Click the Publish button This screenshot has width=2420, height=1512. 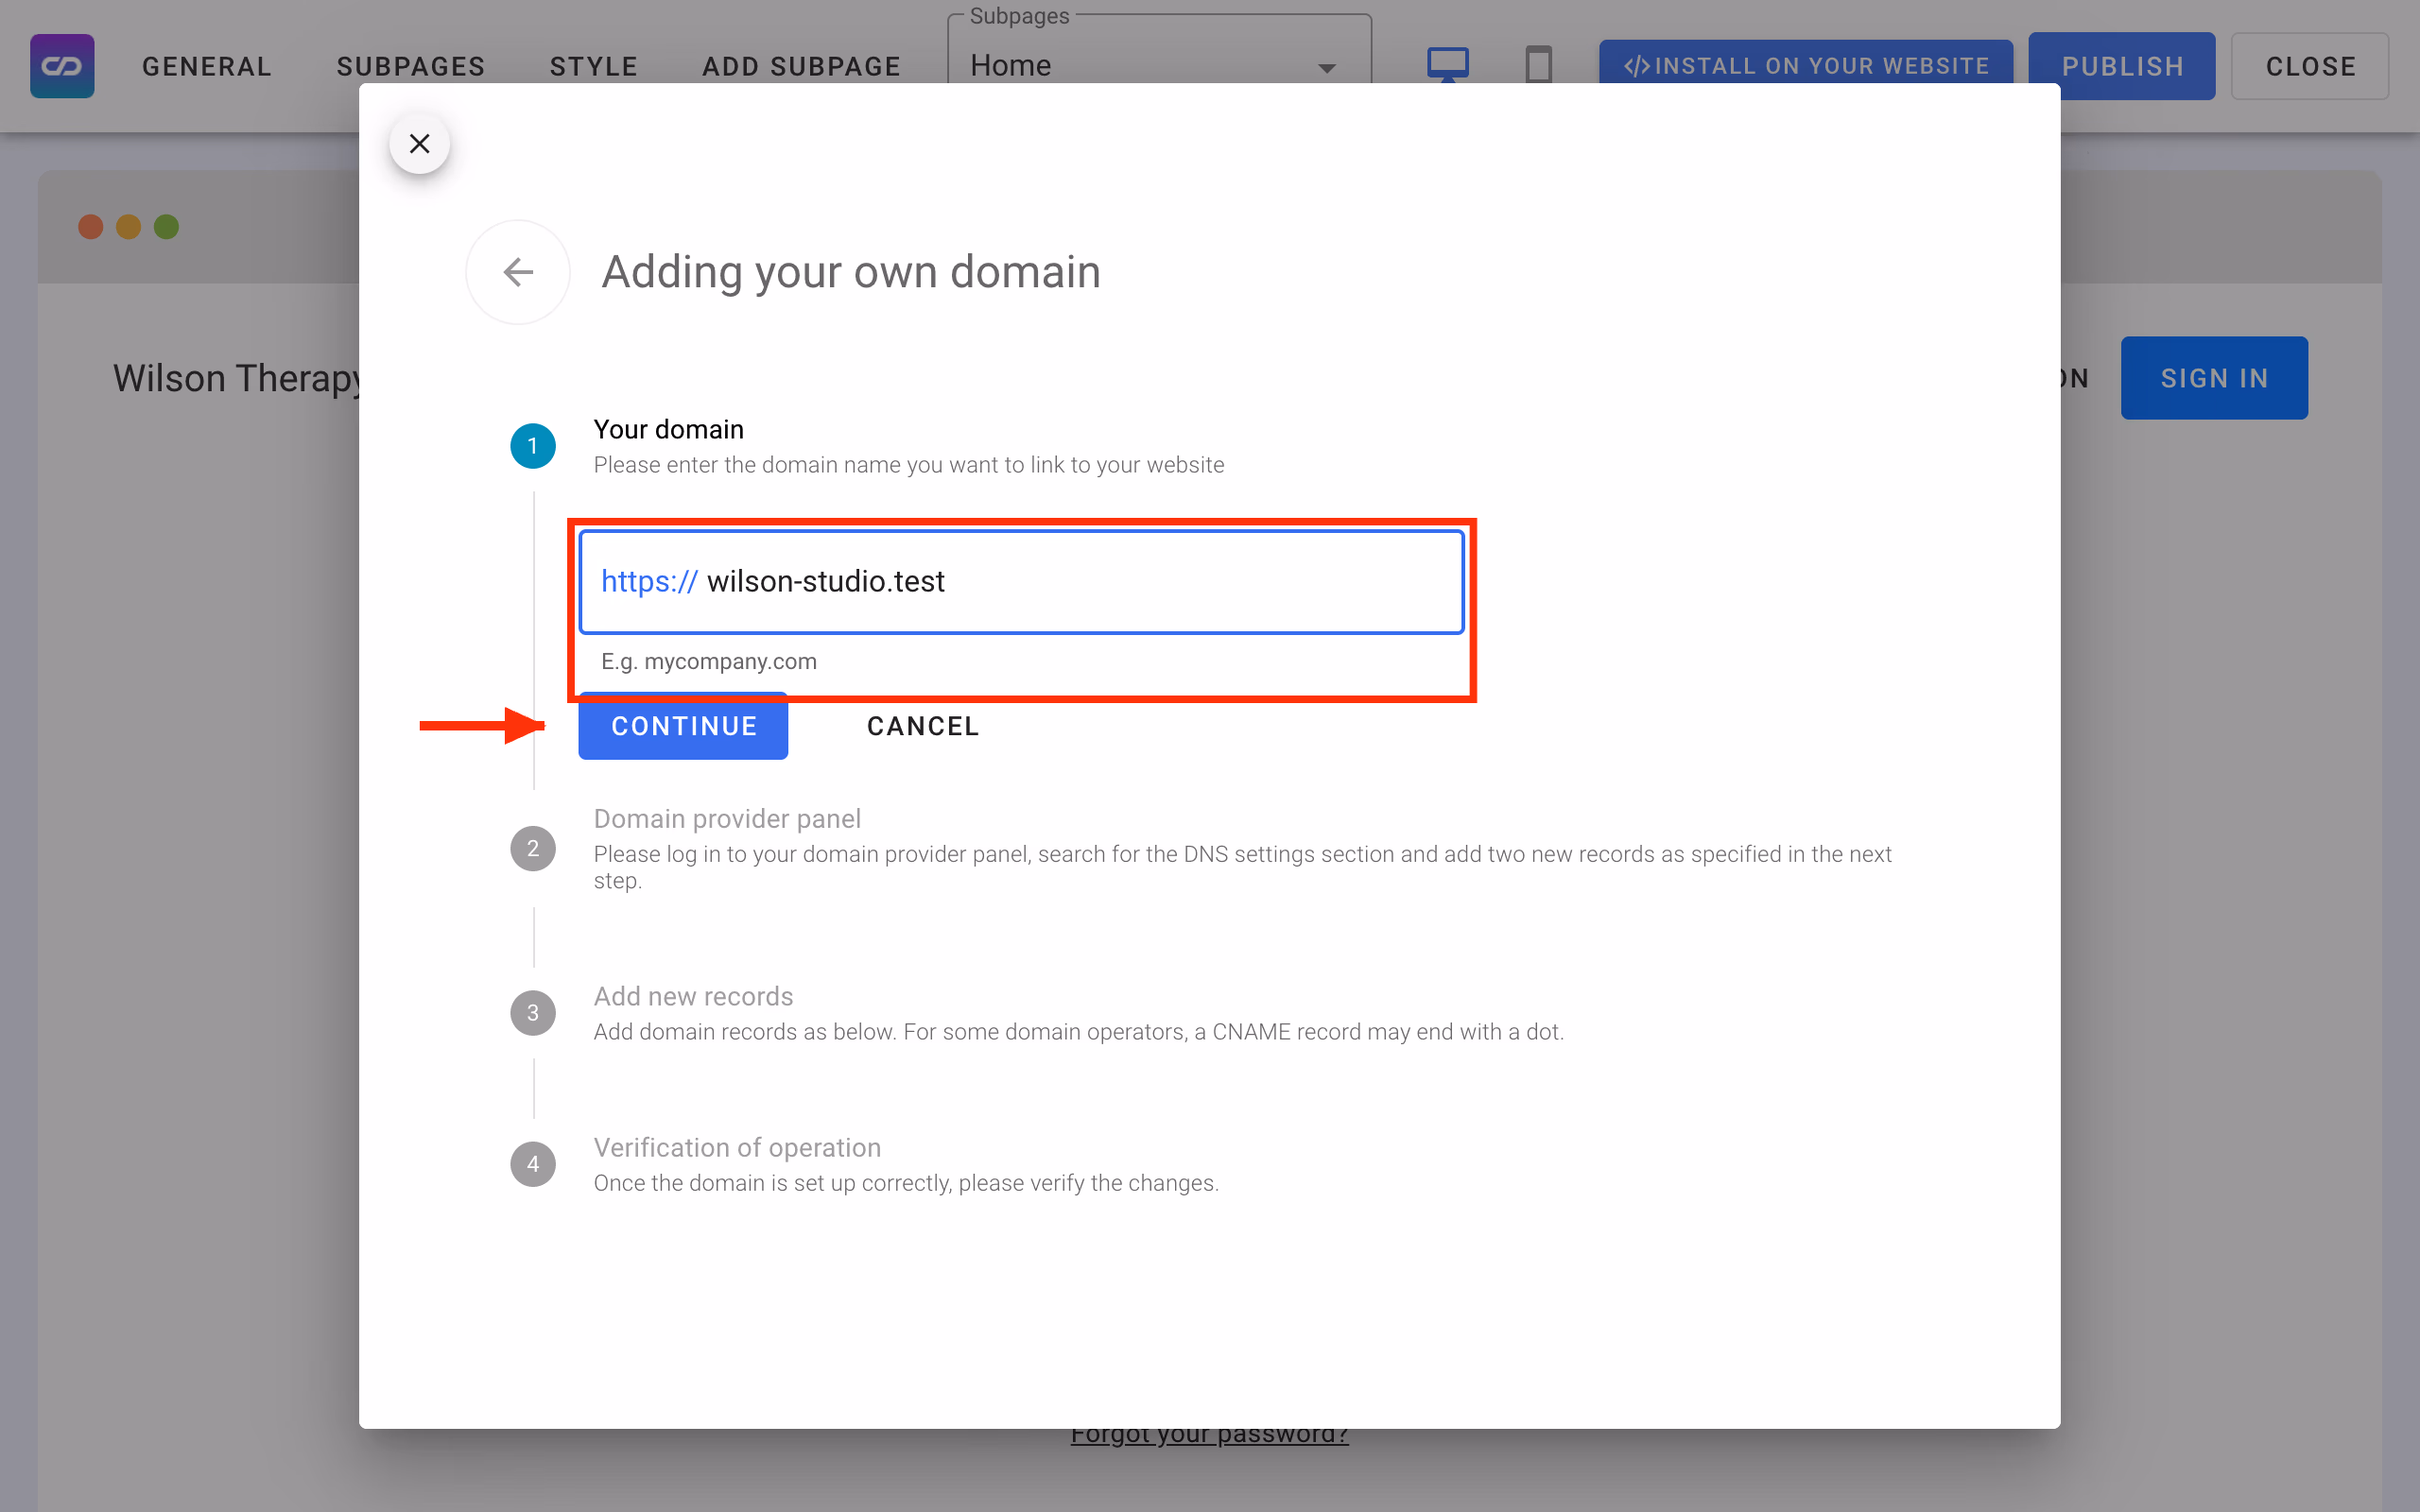2122,66
